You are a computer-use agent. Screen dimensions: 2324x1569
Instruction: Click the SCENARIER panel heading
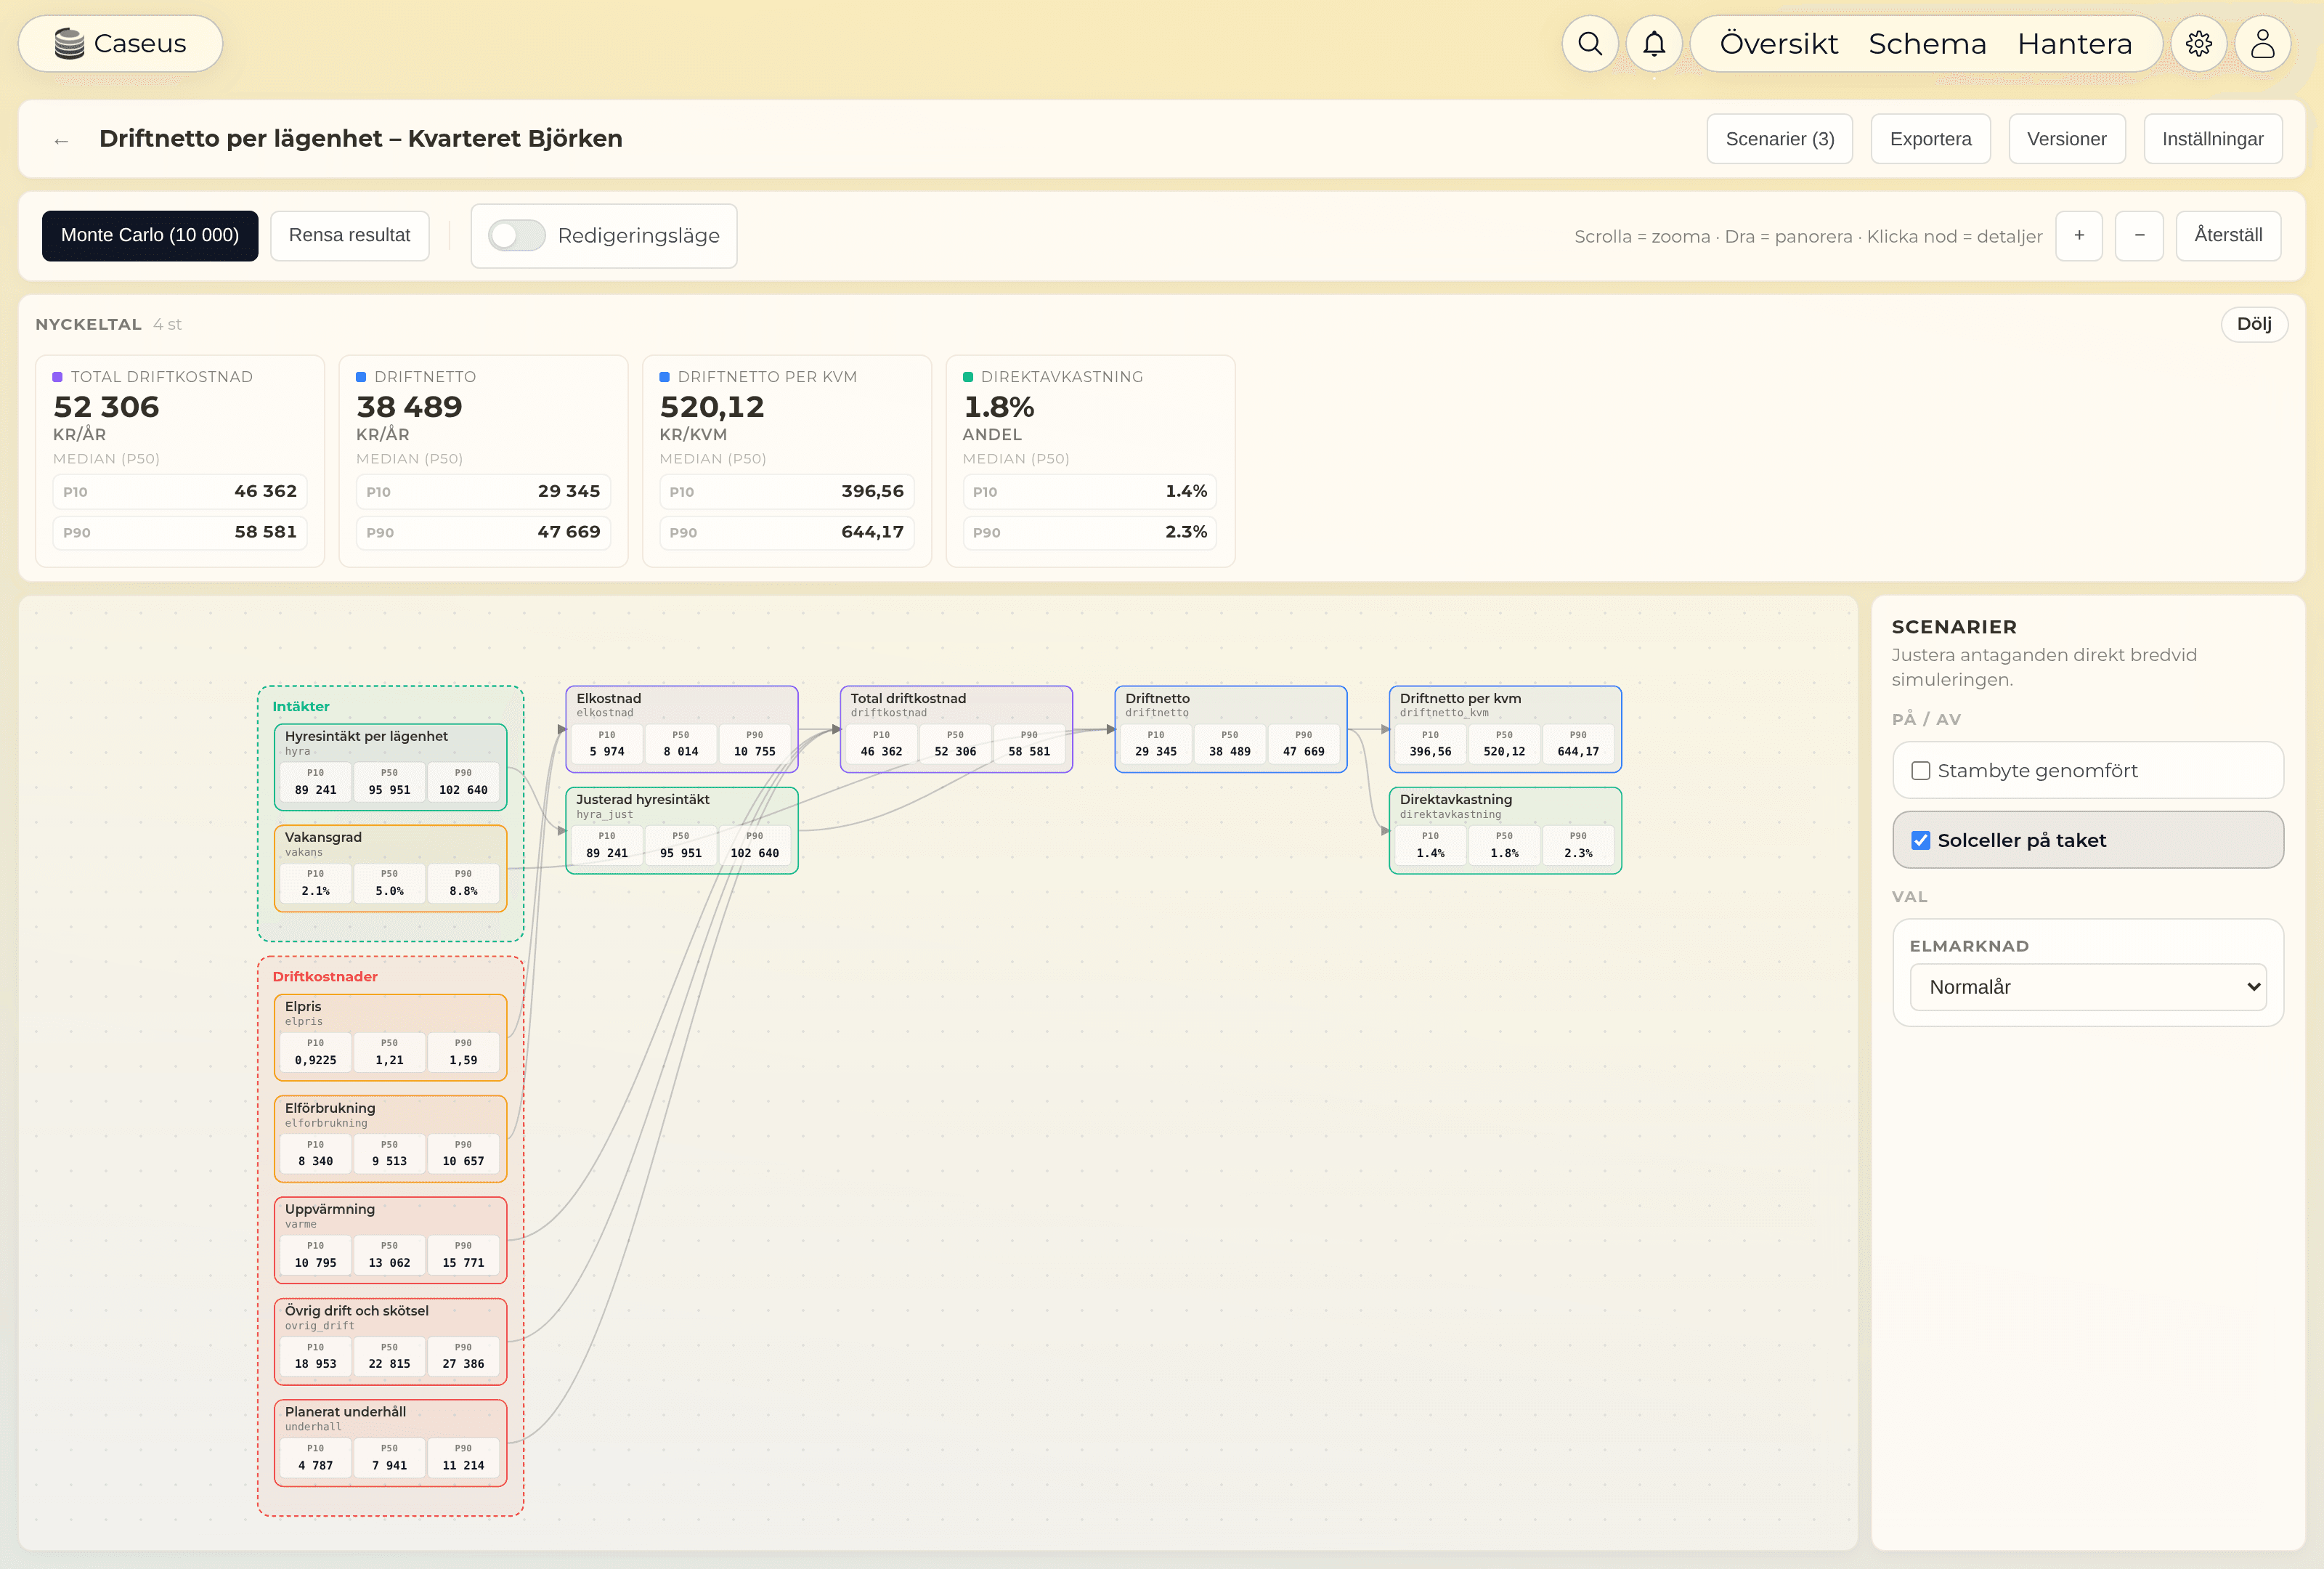tap(1954, 627)
